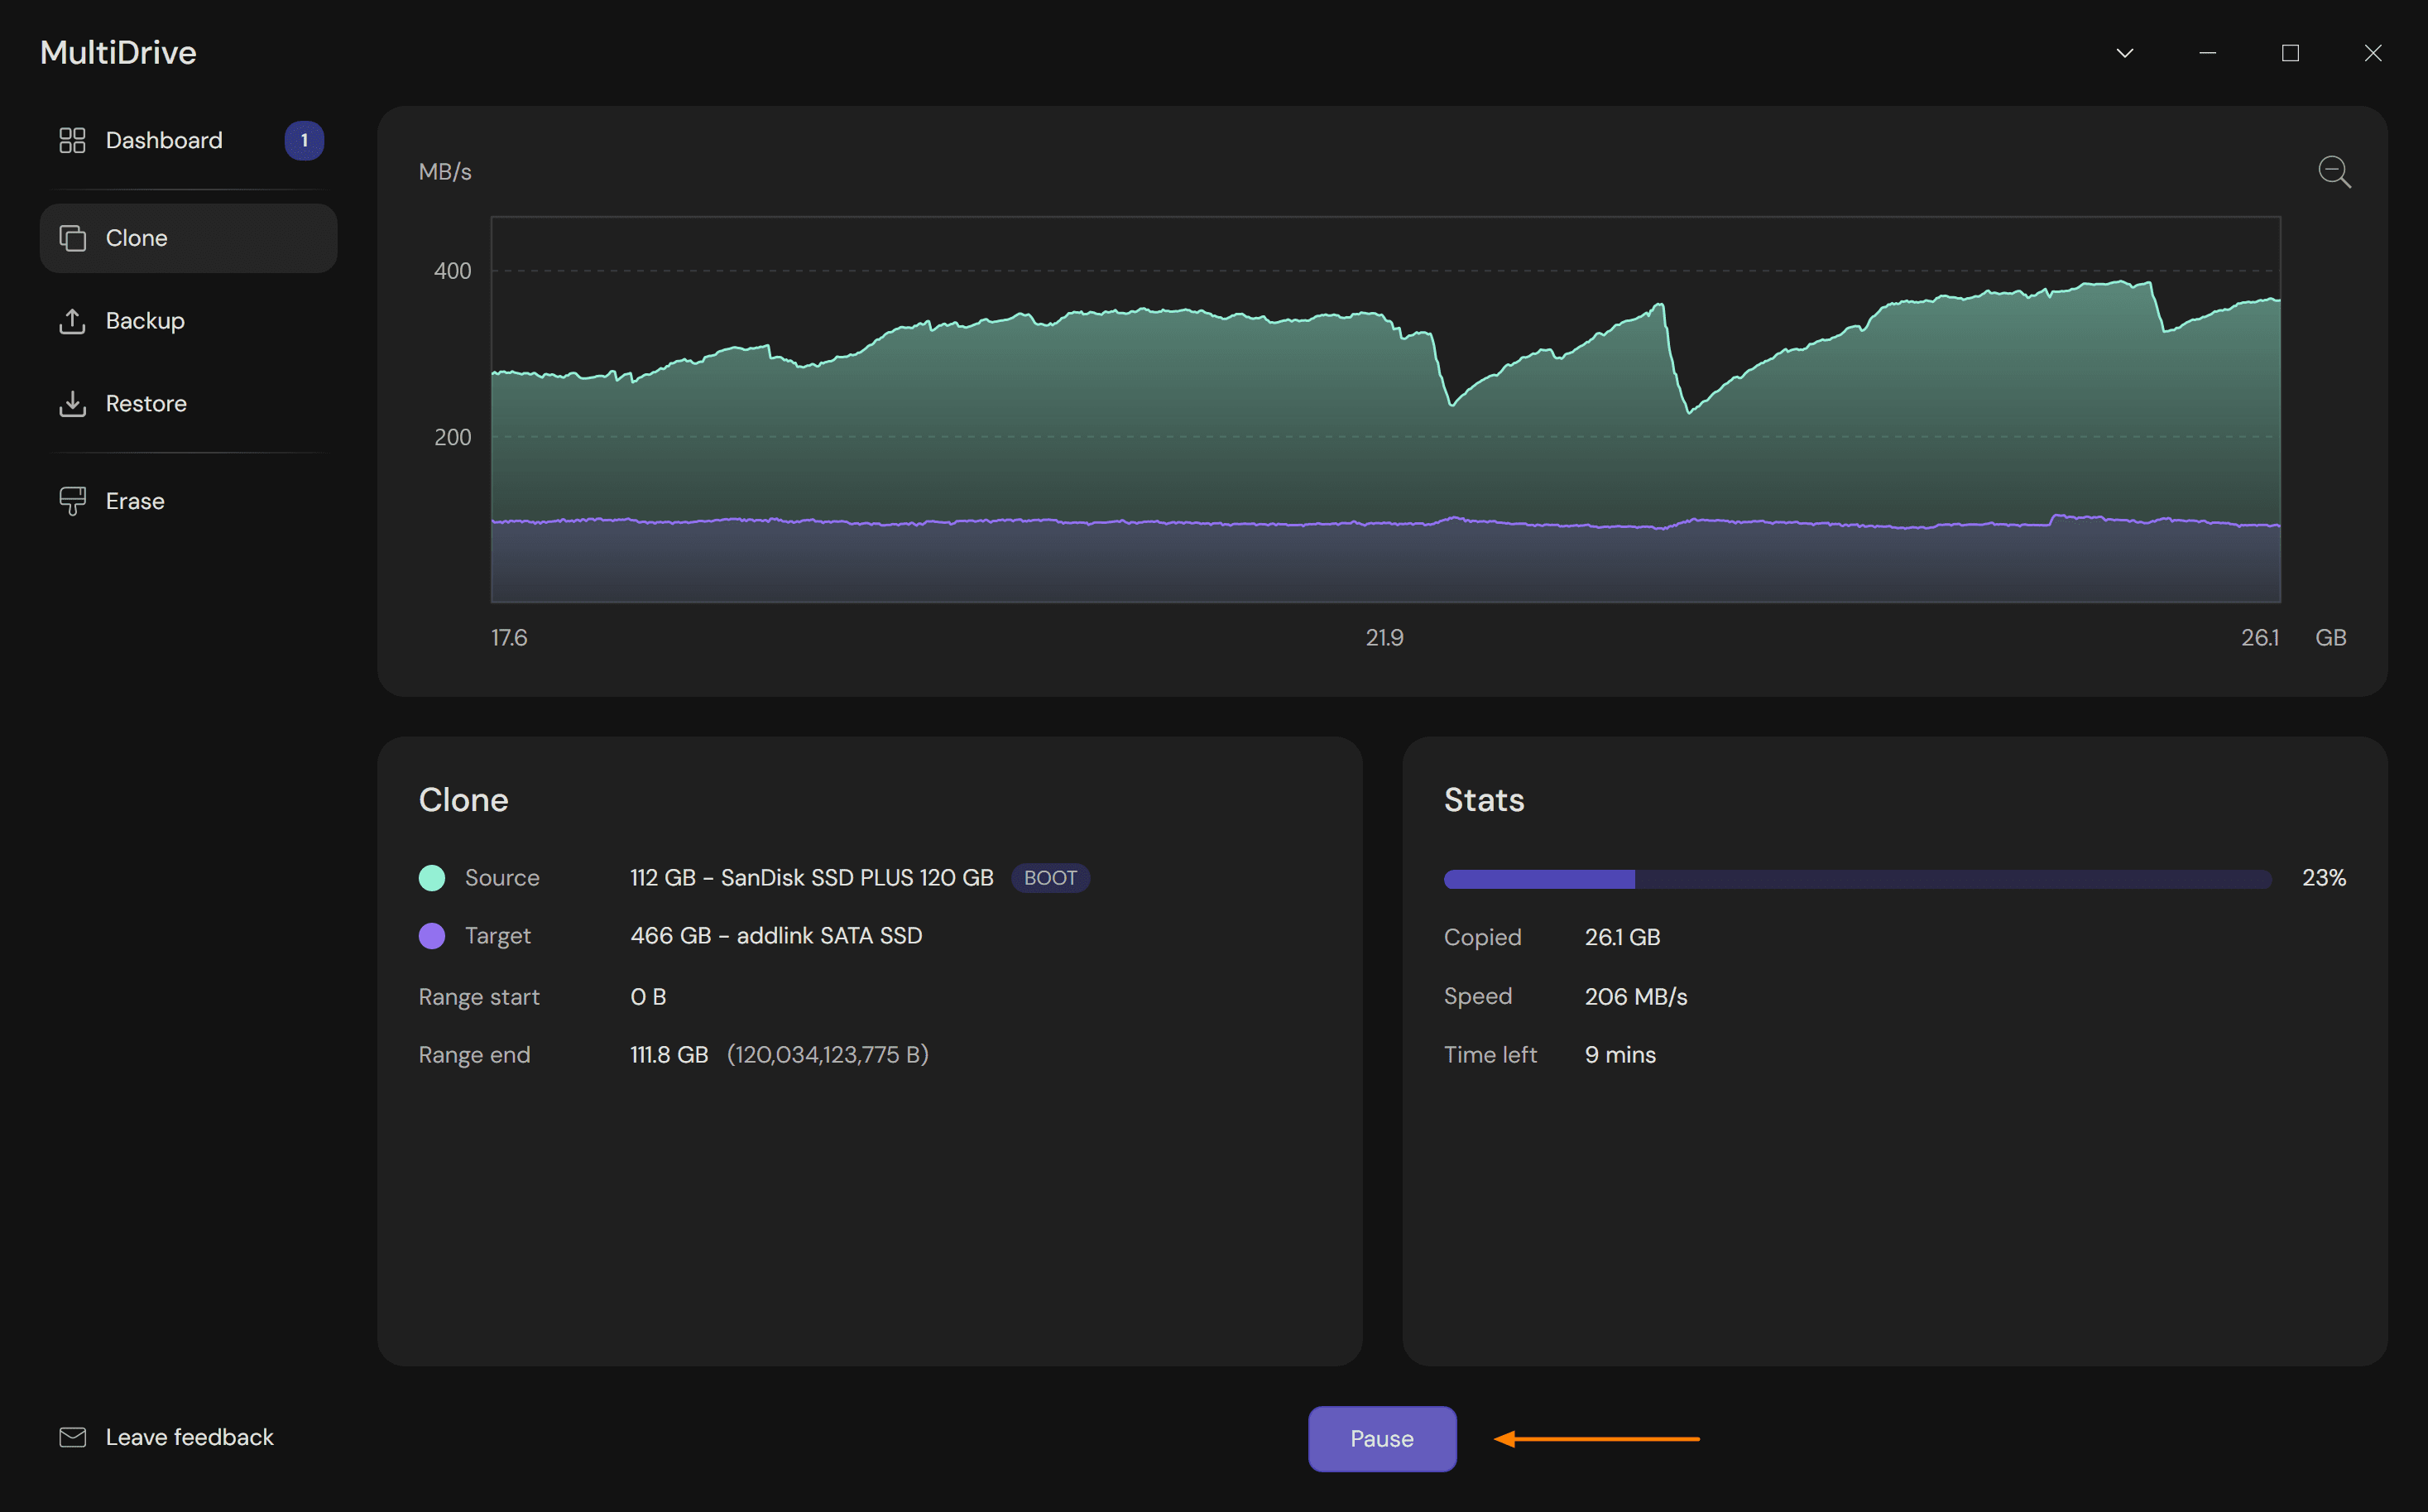Open the Backup section

145,321
